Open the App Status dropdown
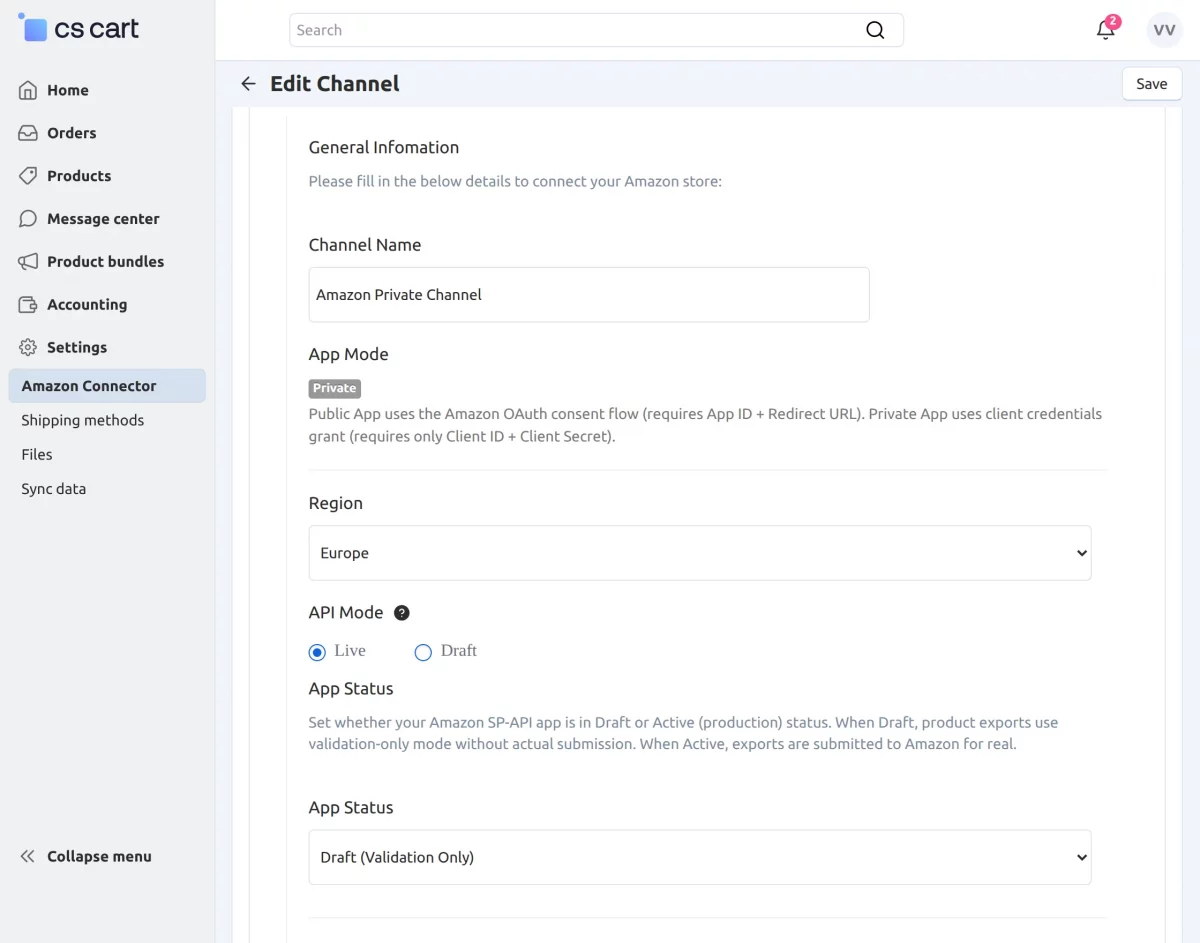1200x943 pixels. pos(700,857)
